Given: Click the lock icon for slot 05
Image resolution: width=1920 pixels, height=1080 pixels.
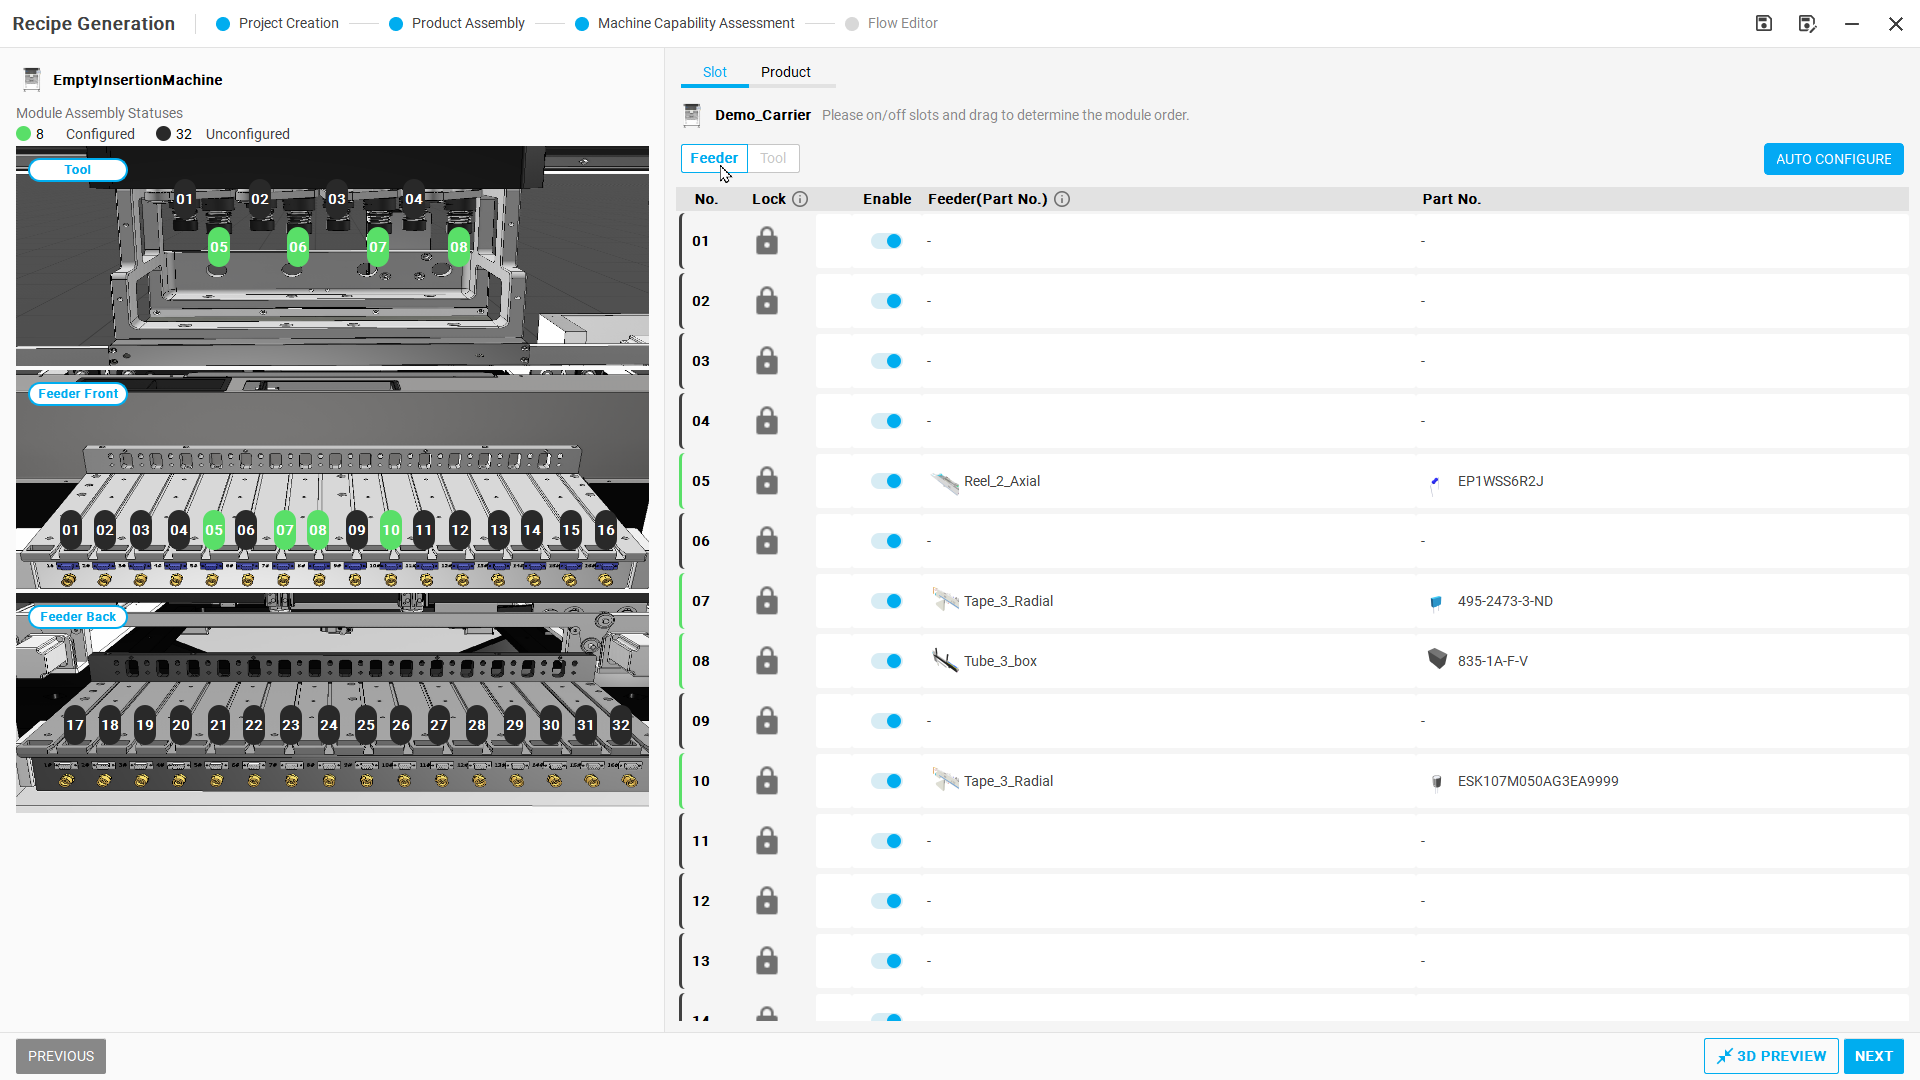Looking at the screenshot, I should [767, 481].
